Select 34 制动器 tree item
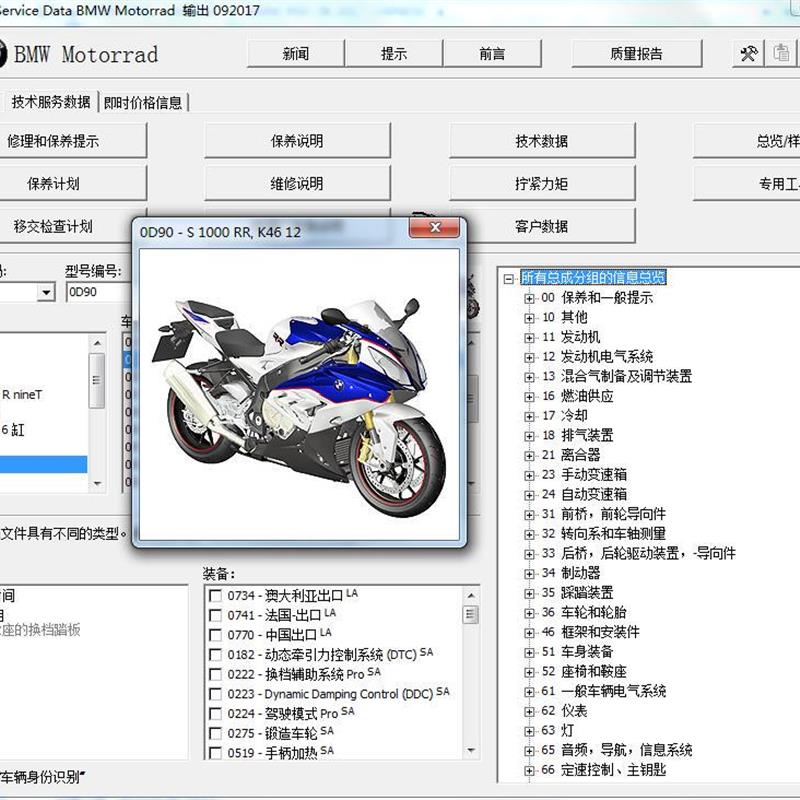The width and height of the screenshot is (800, 800). point(571,573)
